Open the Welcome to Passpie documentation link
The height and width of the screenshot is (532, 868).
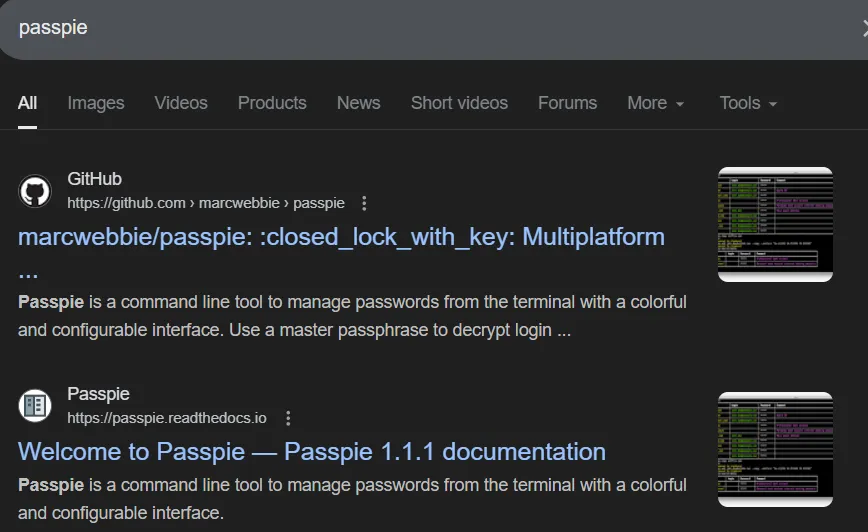[311, 451]
